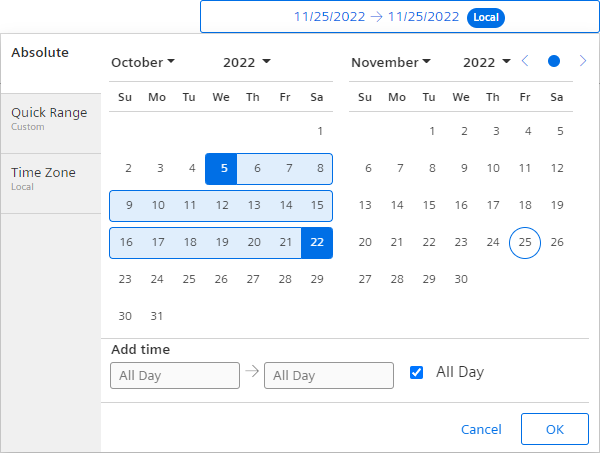Screen dimensions: 600x453
Task: Click the end time All Day field
Action: pos(329,376)
